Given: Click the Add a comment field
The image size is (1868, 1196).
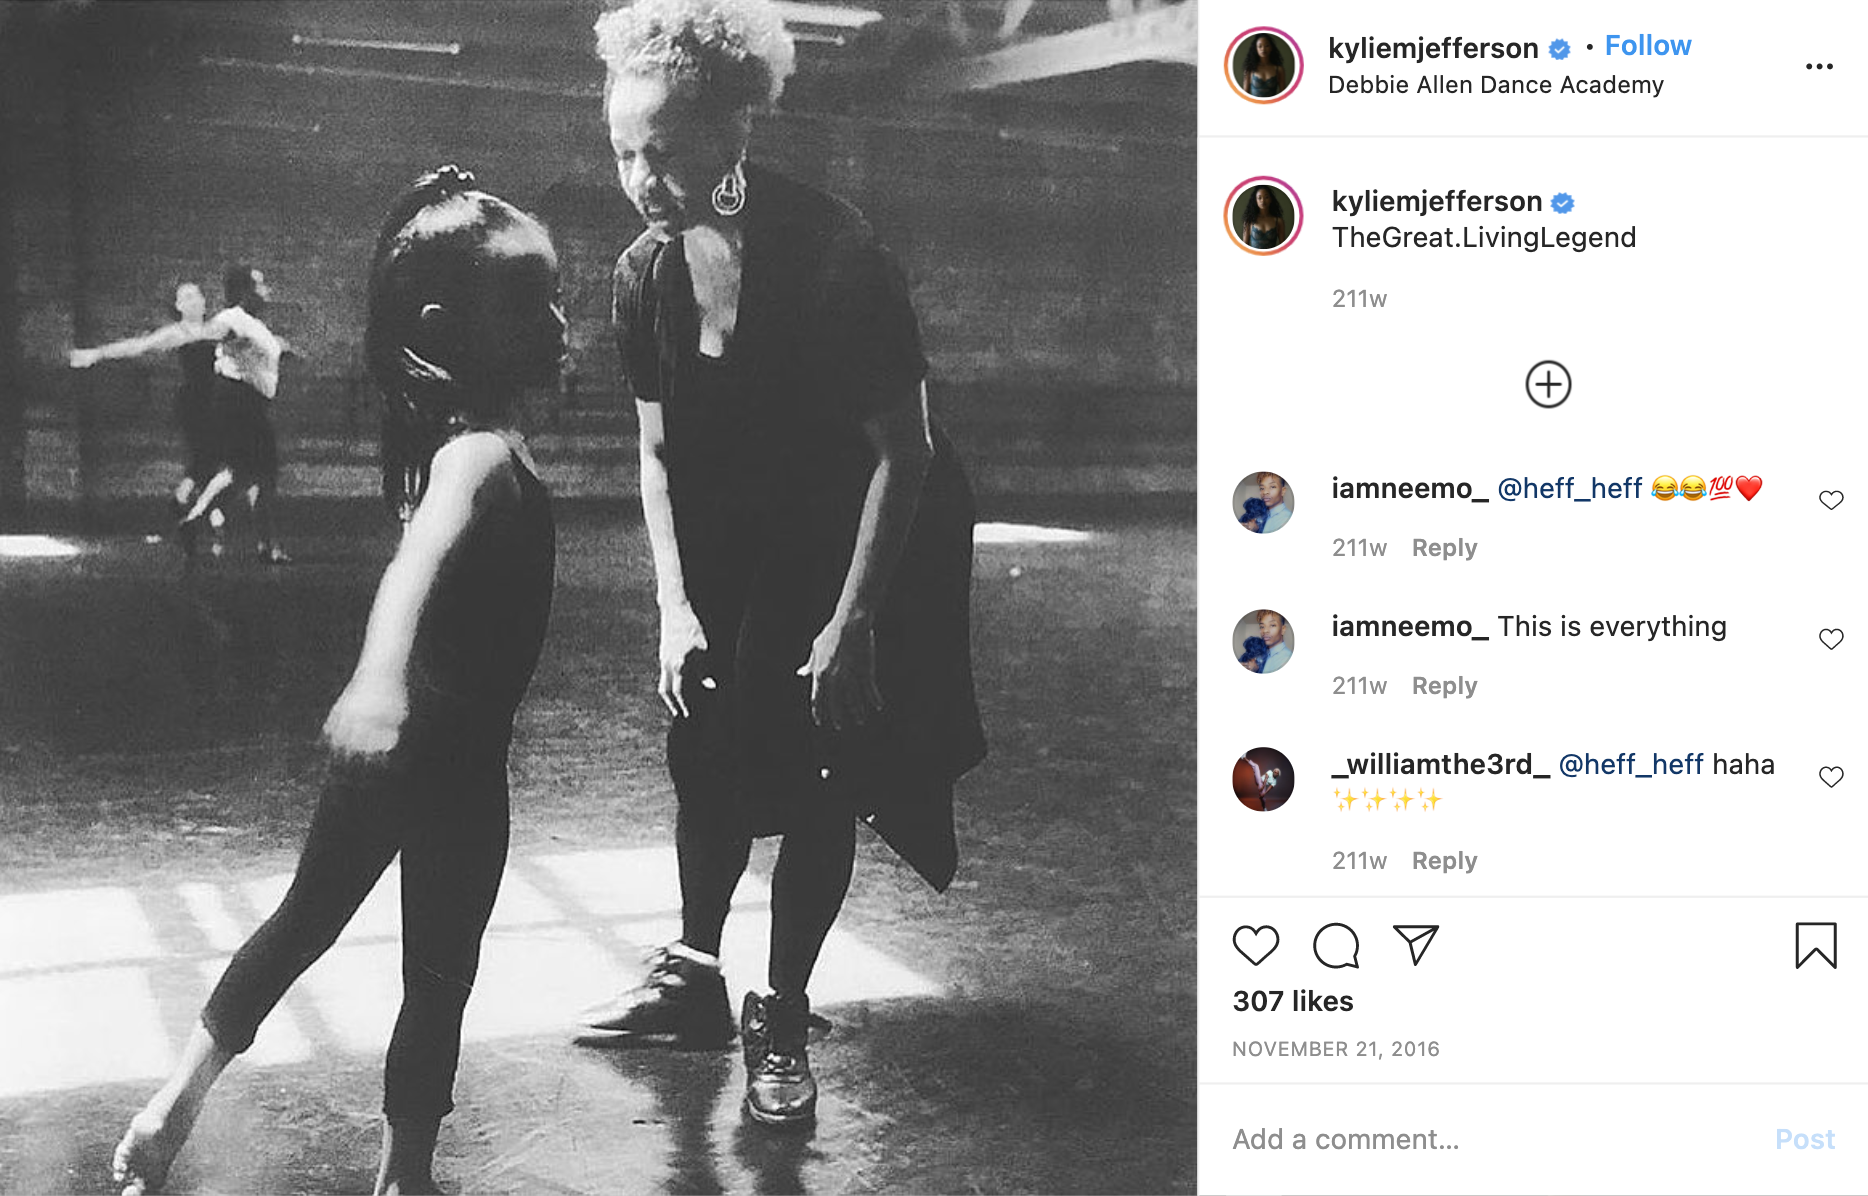Looking at the screenshot, I should pos(1490,1139).
